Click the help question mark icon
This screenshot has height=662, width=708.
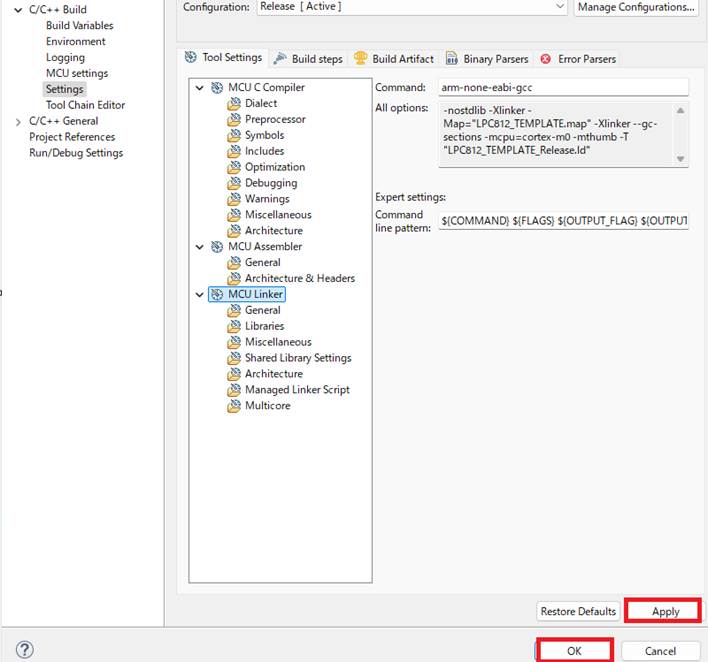coord(25,650)
